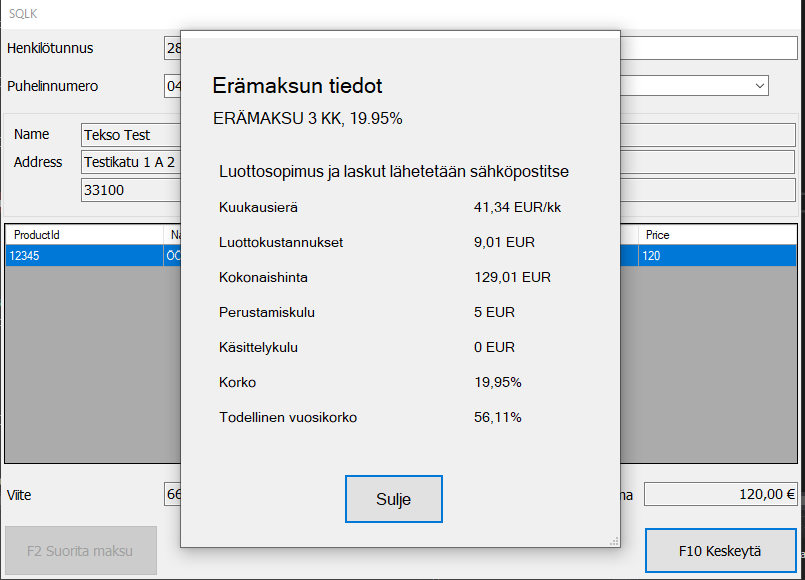
Task: Click the resize grip of the Erämaksun dialog
Action: click(613, 540)
